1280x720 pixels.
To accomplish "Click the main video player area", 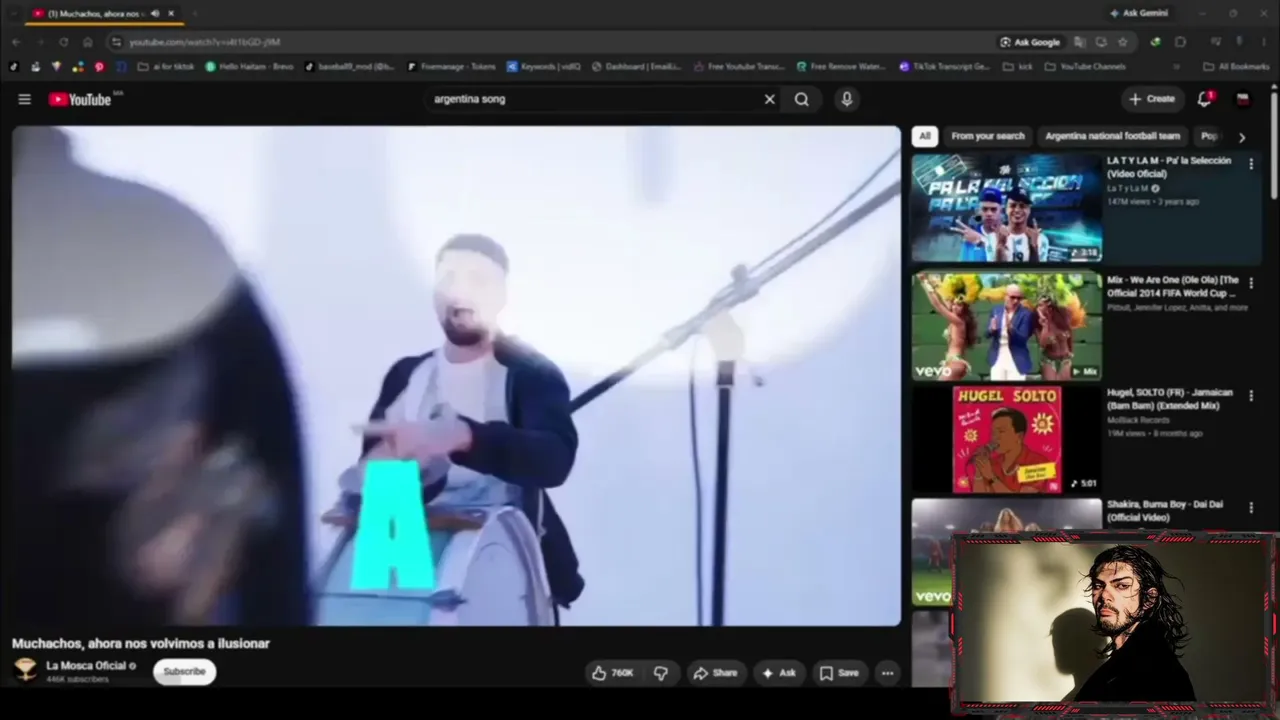I will 457,376.
